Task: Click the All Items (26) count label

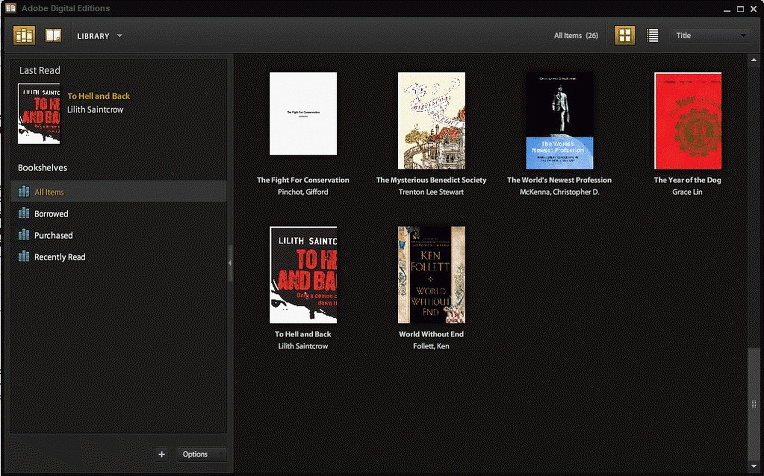Action: pos(576,36)
